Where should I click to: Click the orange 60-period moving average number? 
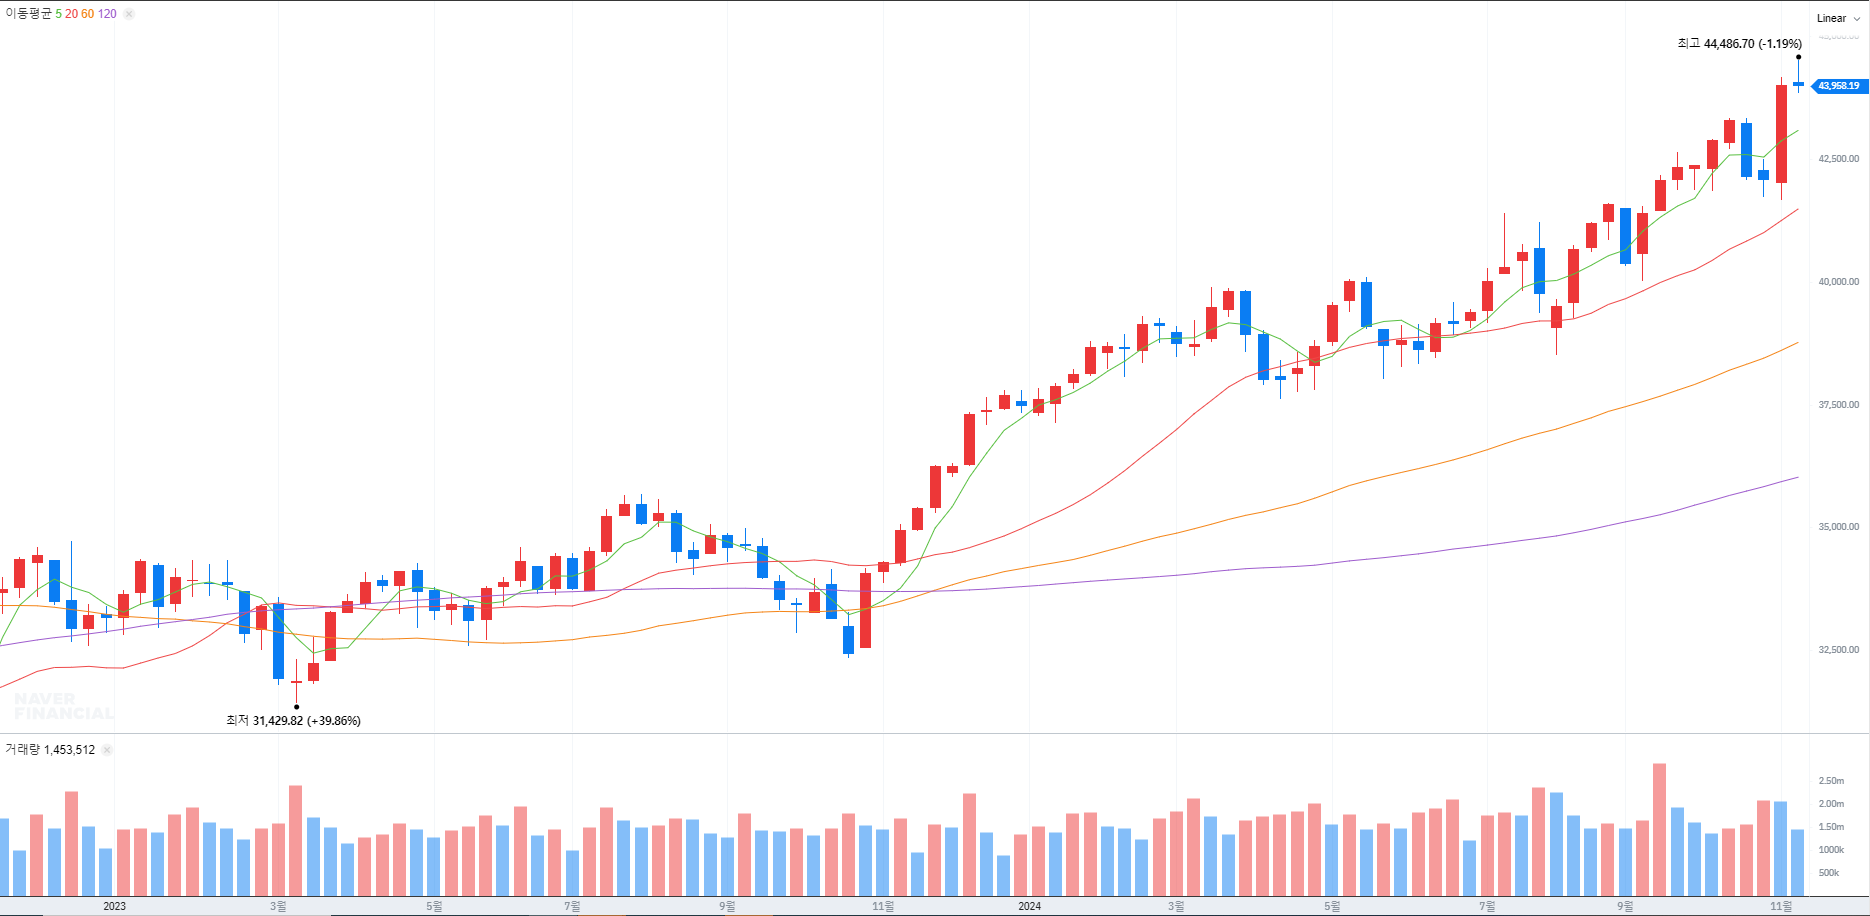[x=88, y=14]
